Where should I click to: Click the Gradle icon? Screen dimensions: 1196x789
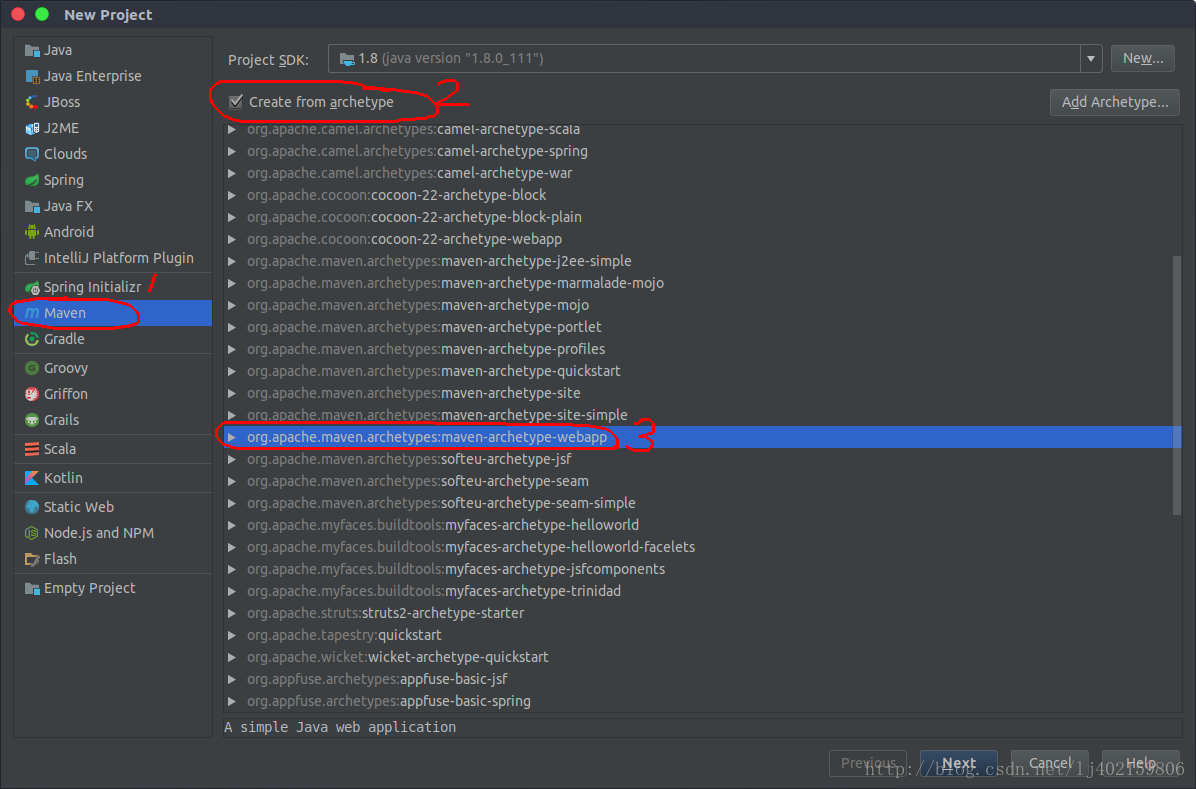(x=32, y=339)
